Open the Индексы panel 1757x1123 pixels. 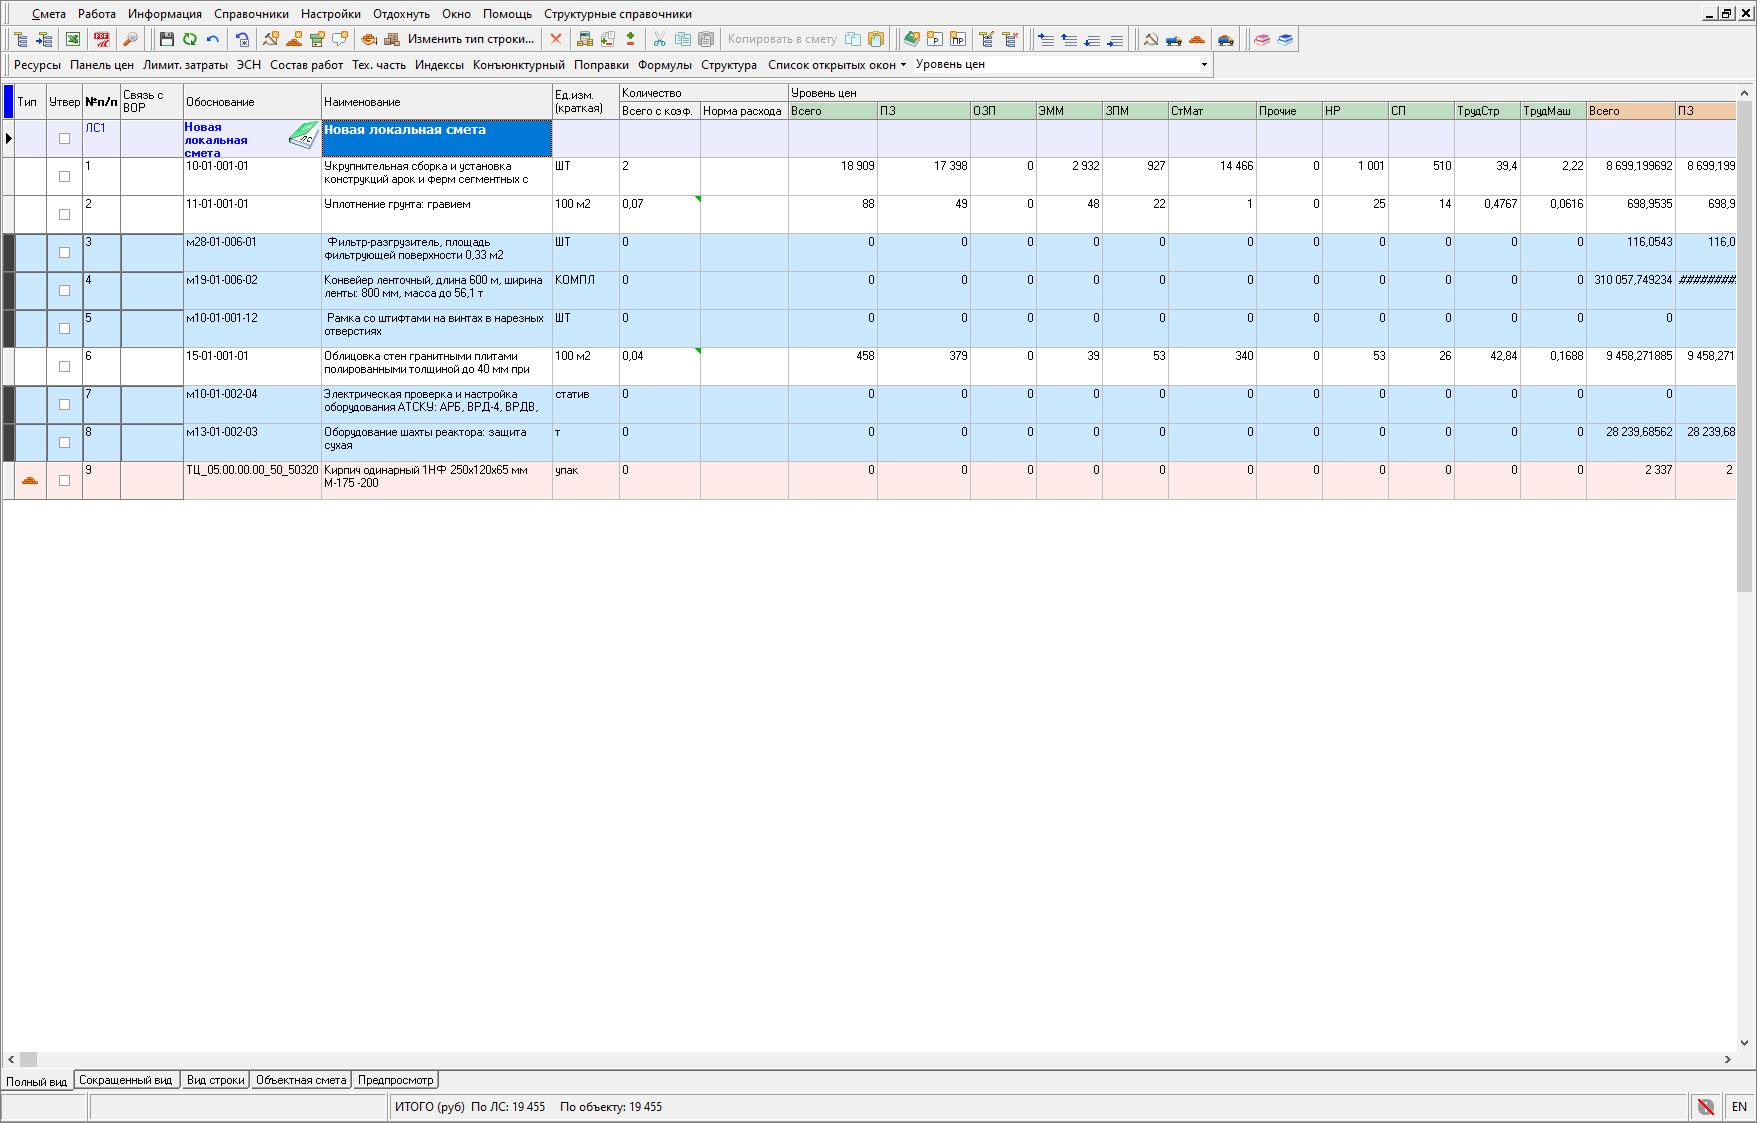point(439,65)
